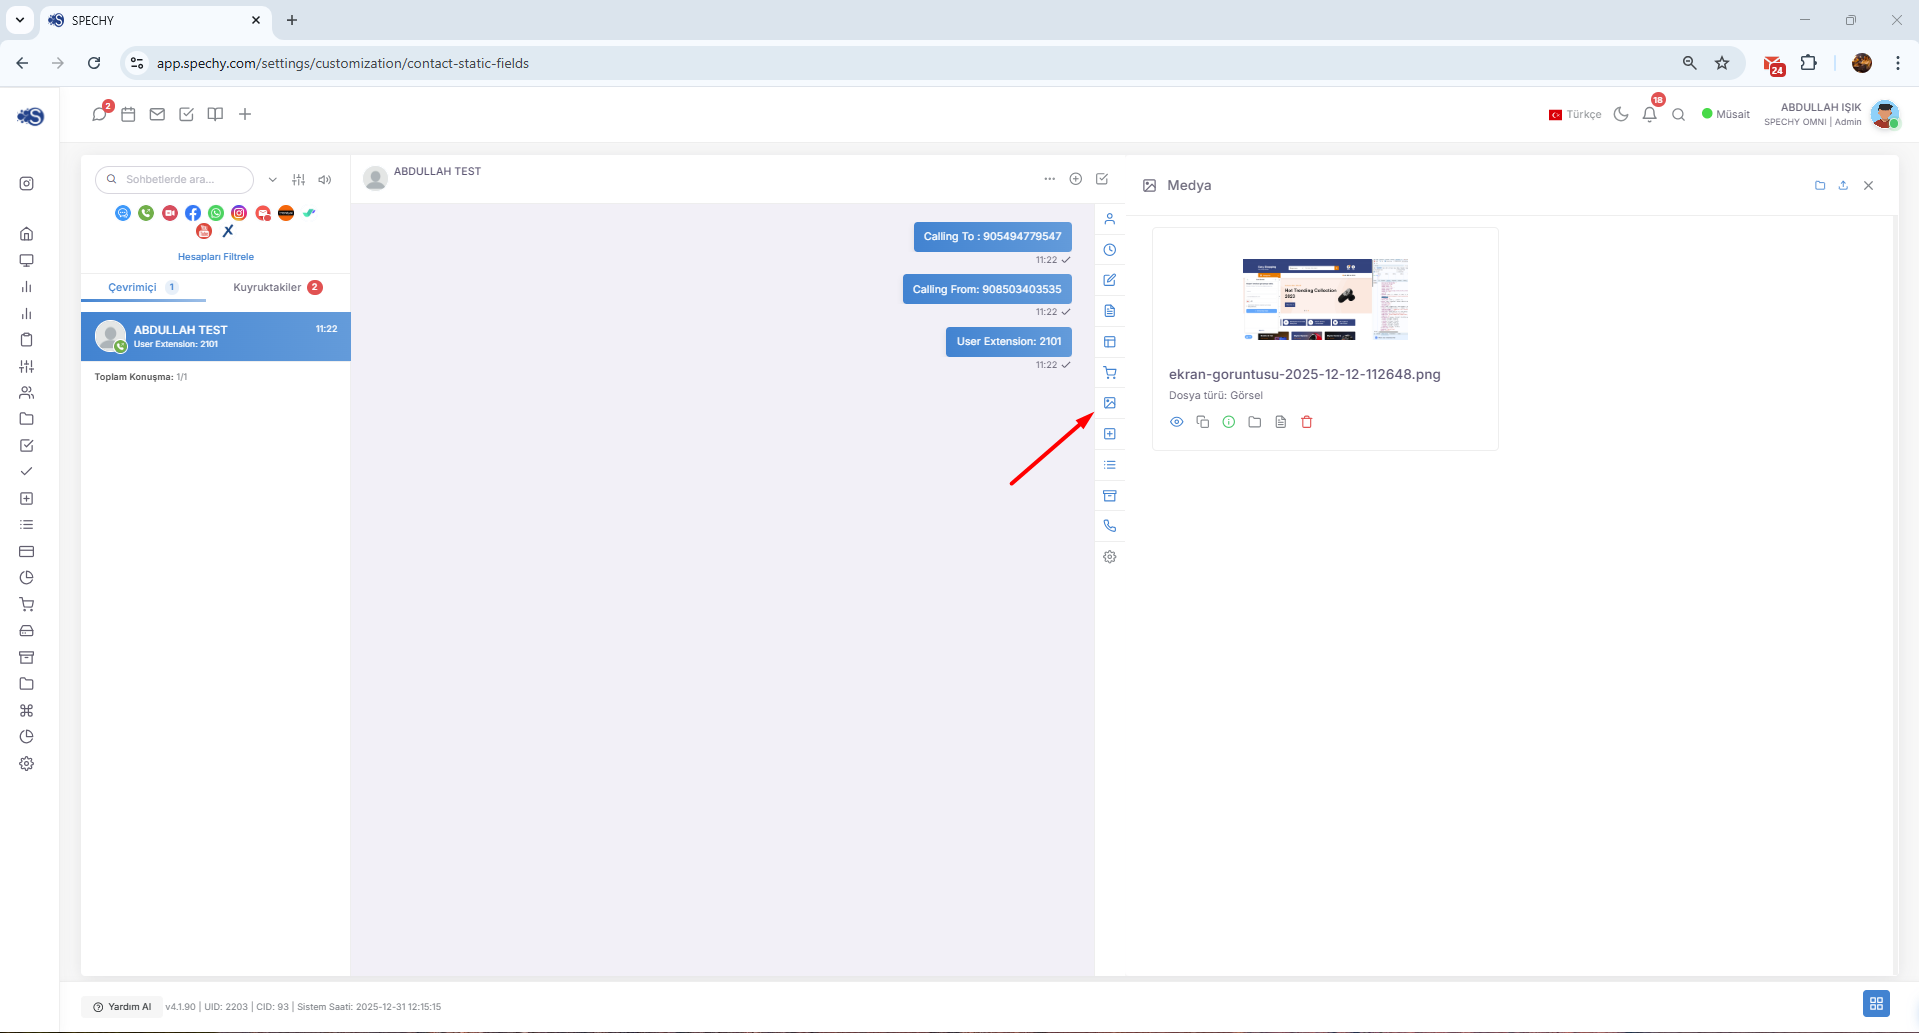This screenshot has height=1033, width=1919.
Task: Open the Medya image icon in chat side strip
Action: coord(1110,403)
